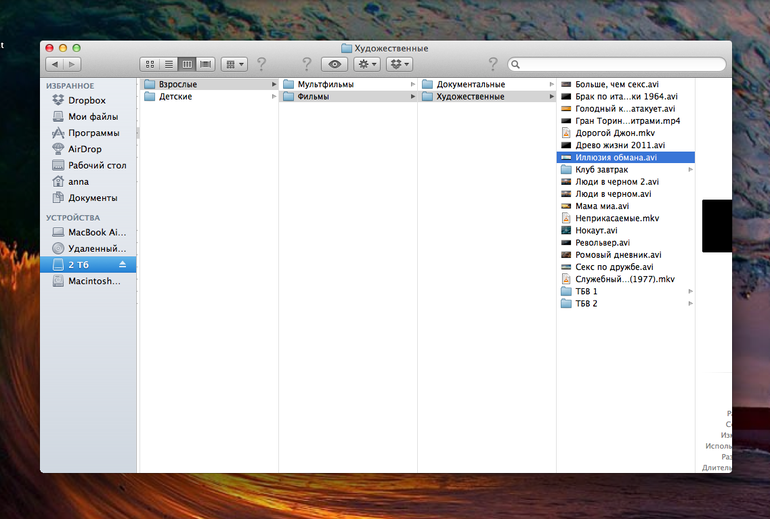Switch to list view mode
Screen dimensions: 770x519
167,64
